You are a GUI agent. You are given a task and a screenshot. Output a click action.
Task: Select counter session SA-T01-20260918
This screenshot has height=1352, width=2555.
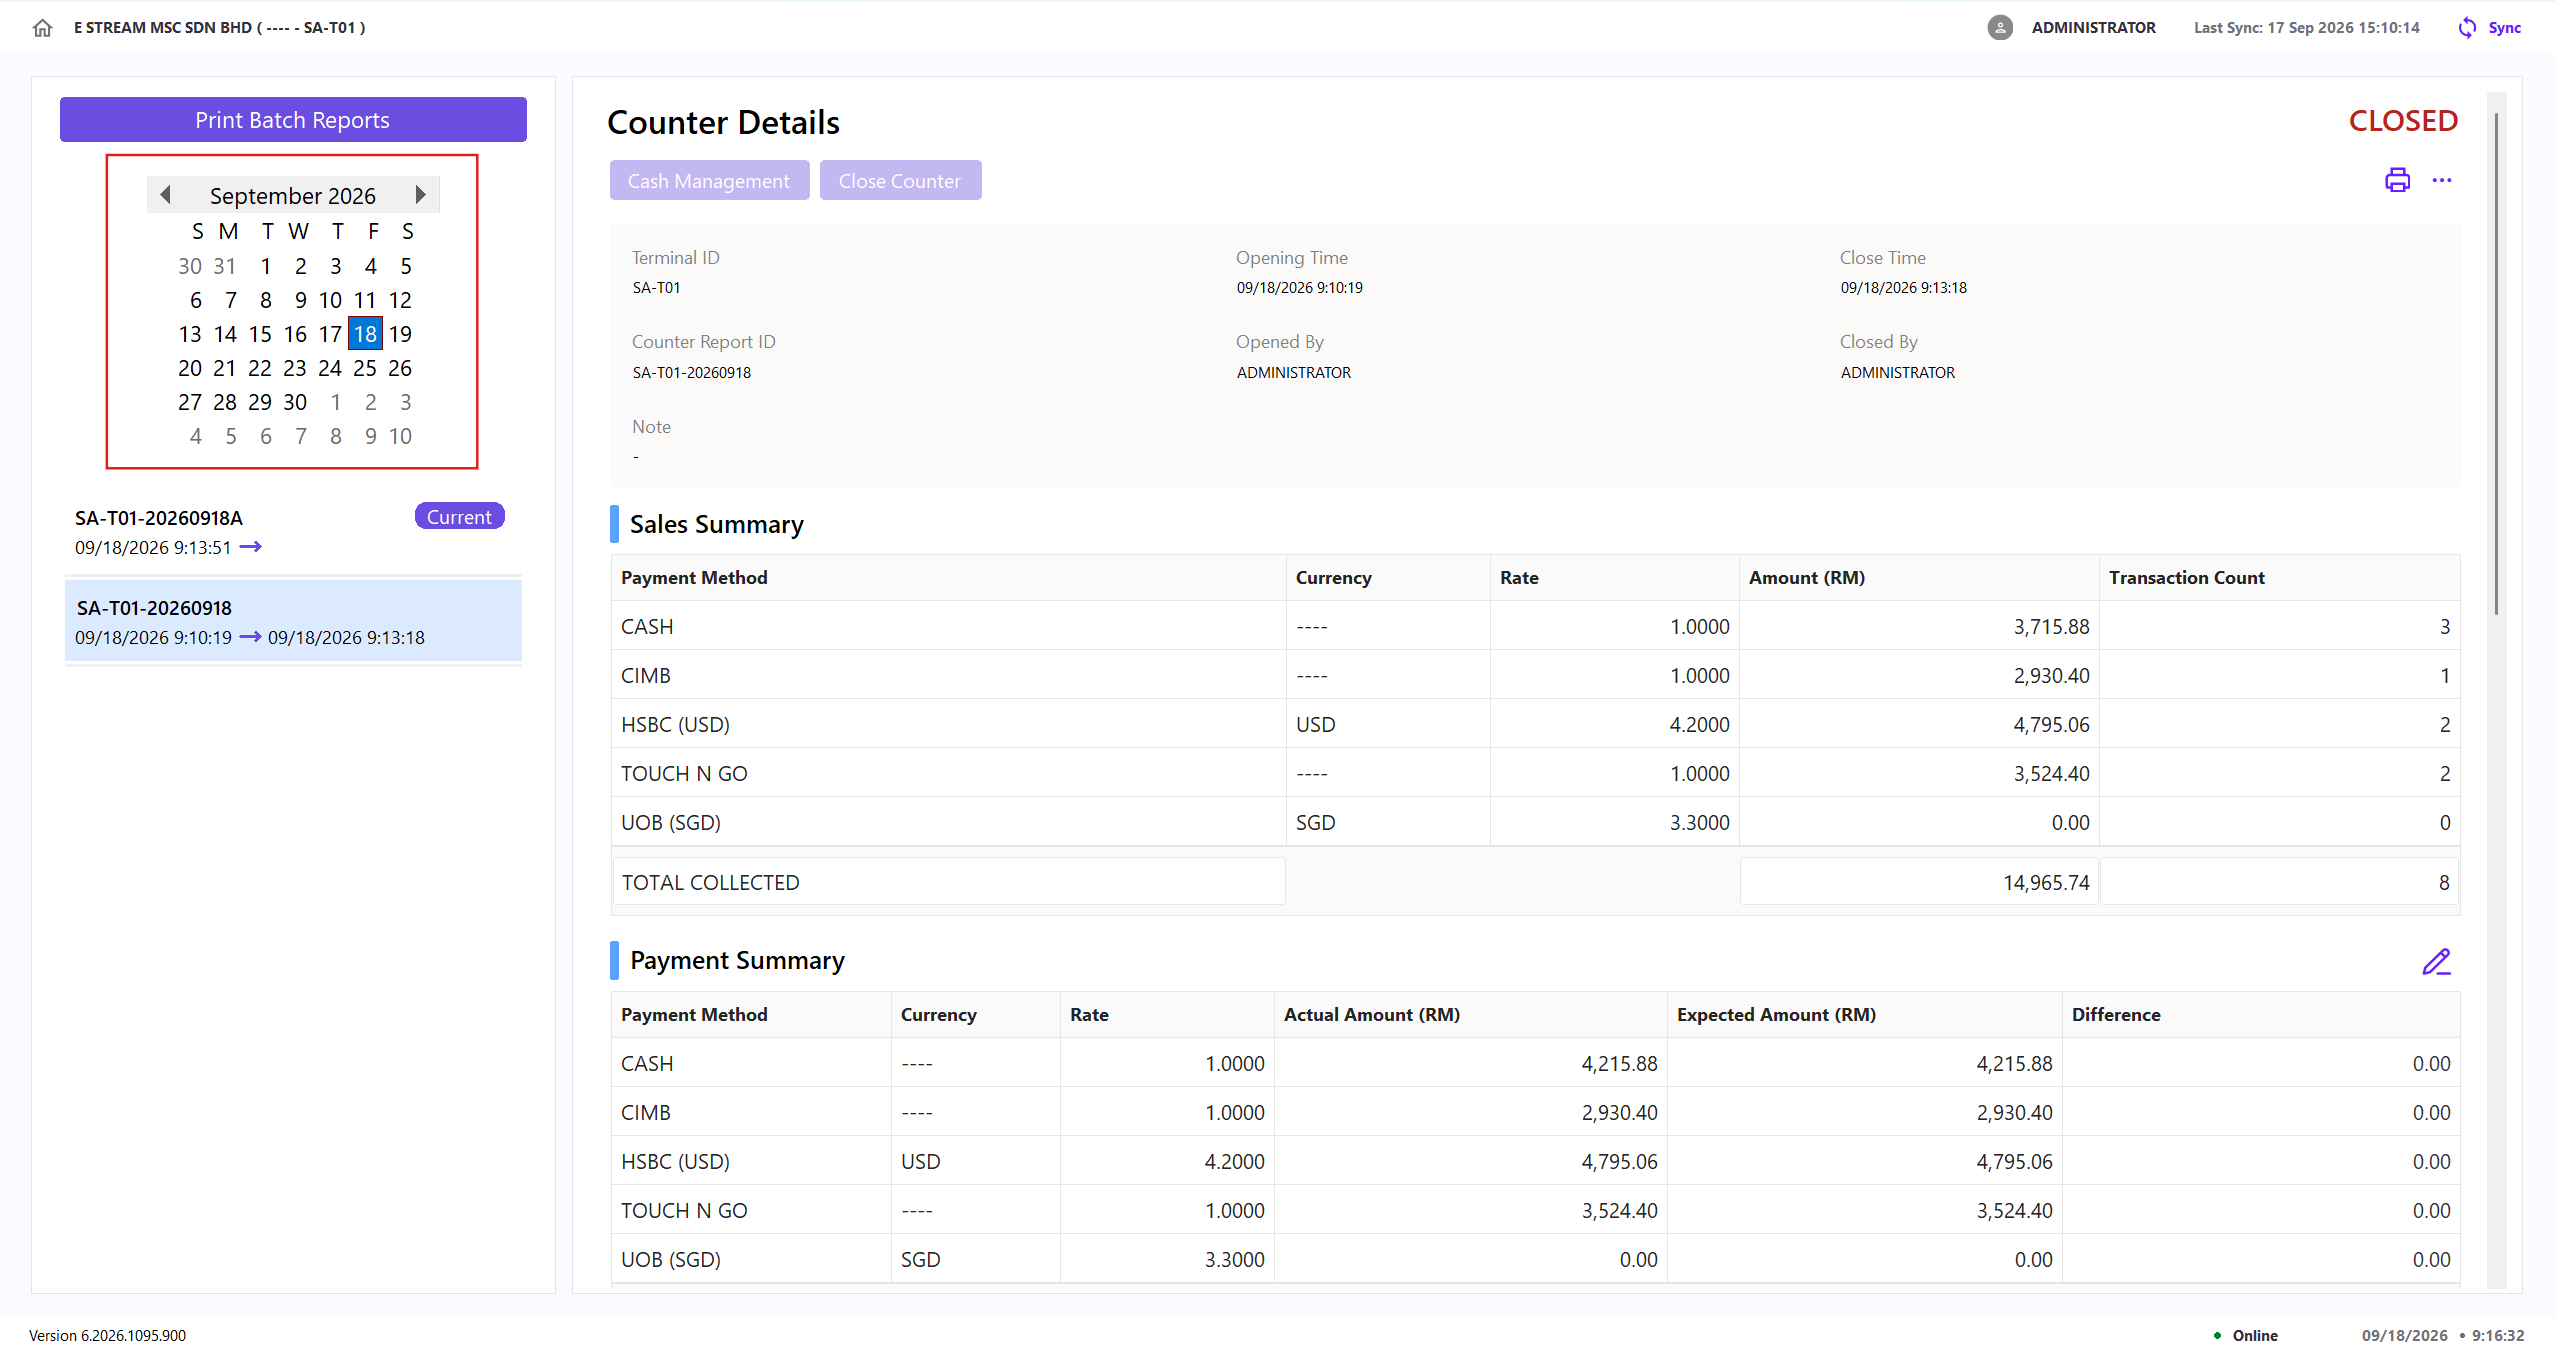(x=293, y=622)
